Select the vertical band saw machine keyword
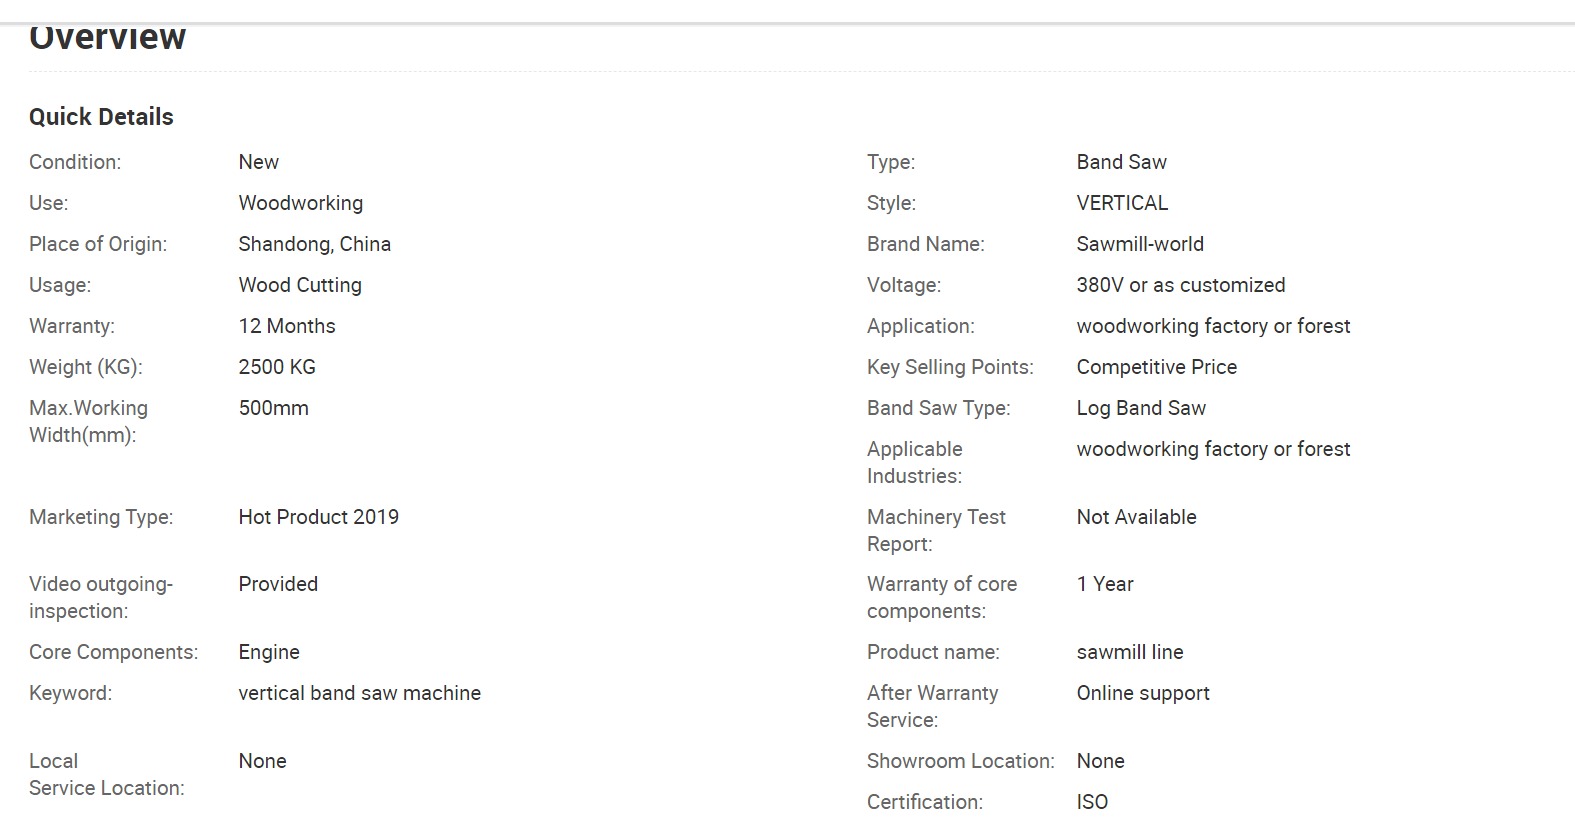1575x836 pixels. coord(359,693)
